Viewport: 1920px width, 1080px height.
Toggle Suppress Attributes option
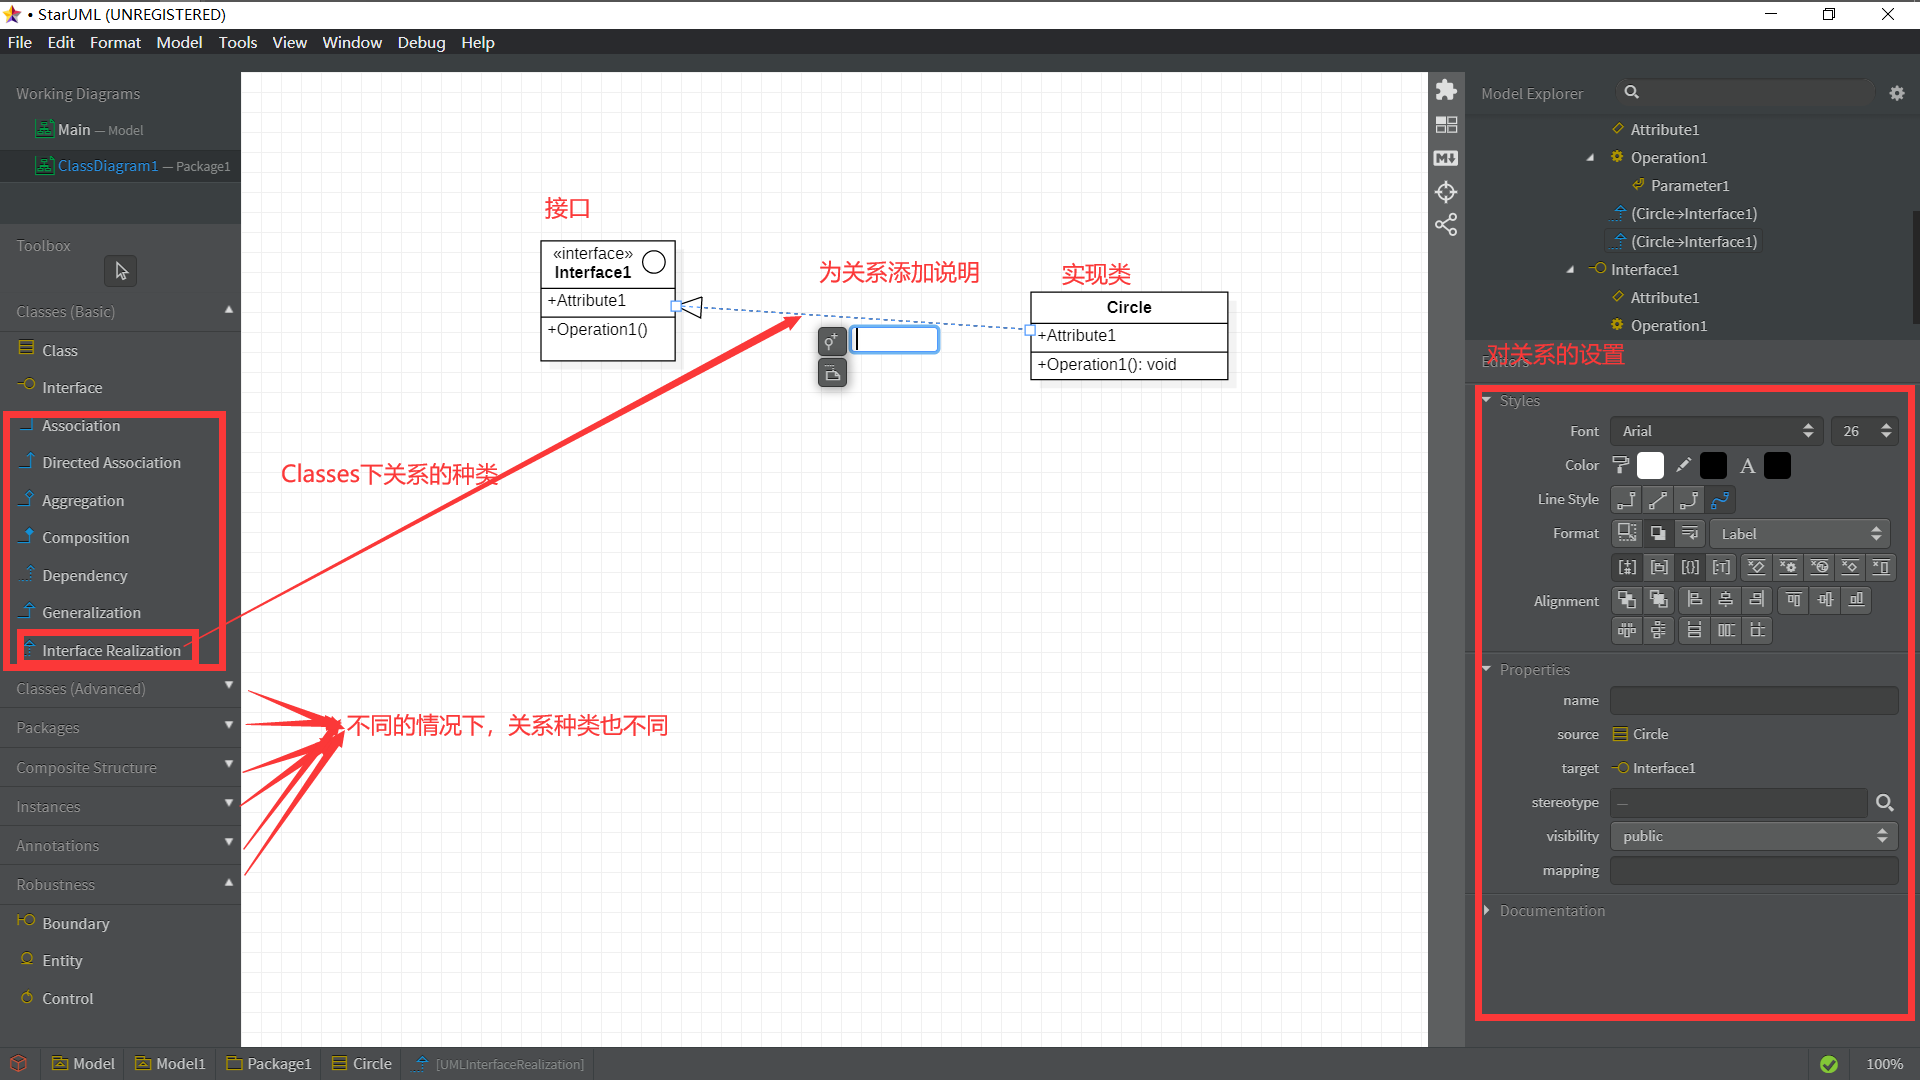[x=1757, y=567]
